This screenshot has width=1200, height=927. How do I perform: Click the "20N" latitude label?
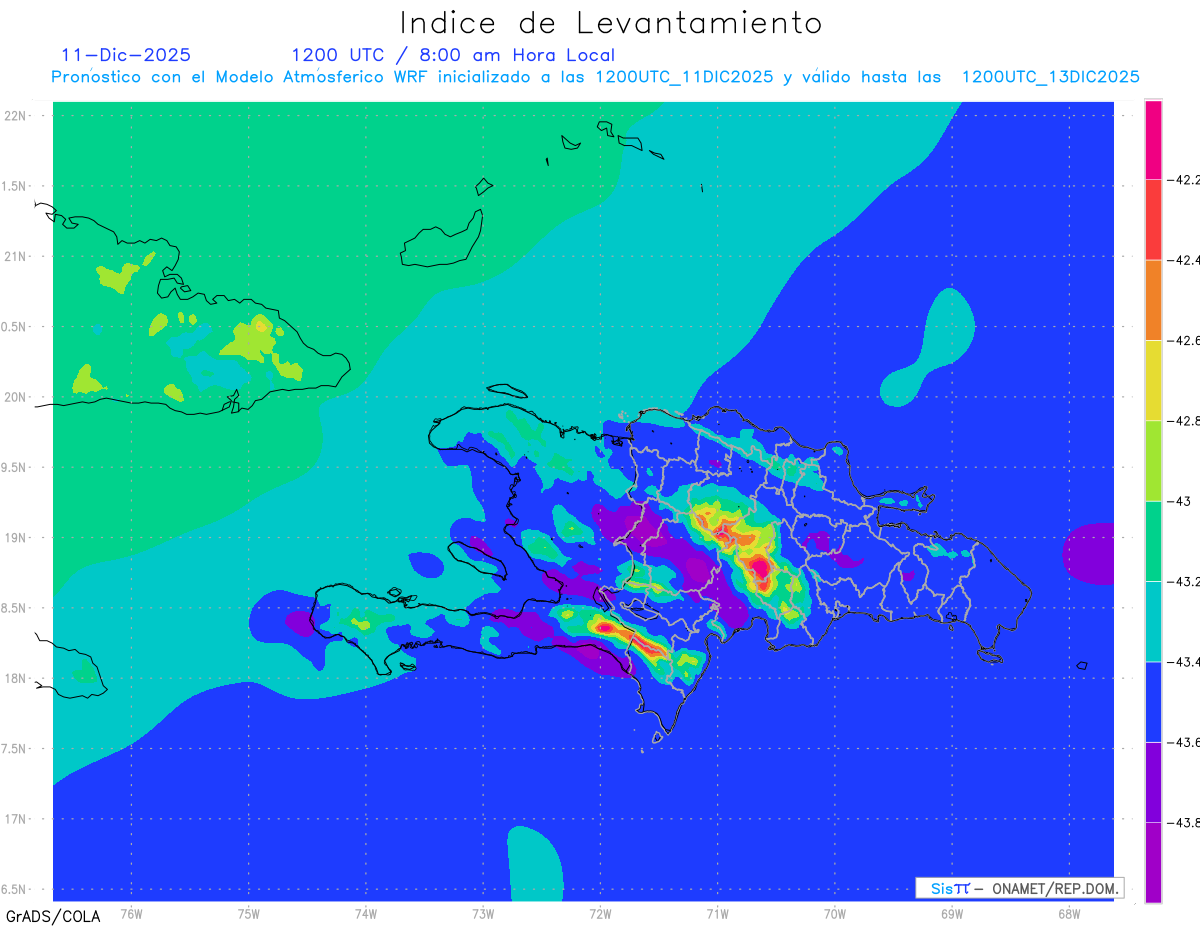[x=15, y=397]
